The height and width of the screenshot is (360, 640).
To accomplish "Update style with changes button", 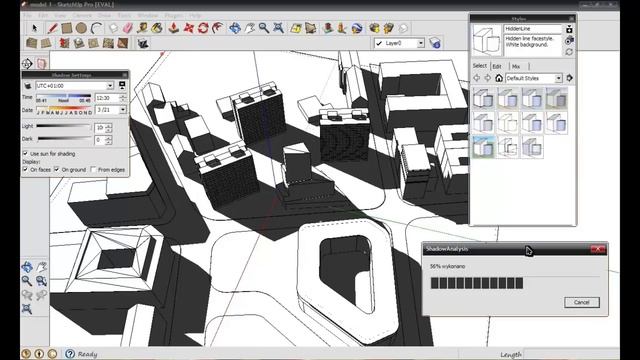I will coord(569,52).
